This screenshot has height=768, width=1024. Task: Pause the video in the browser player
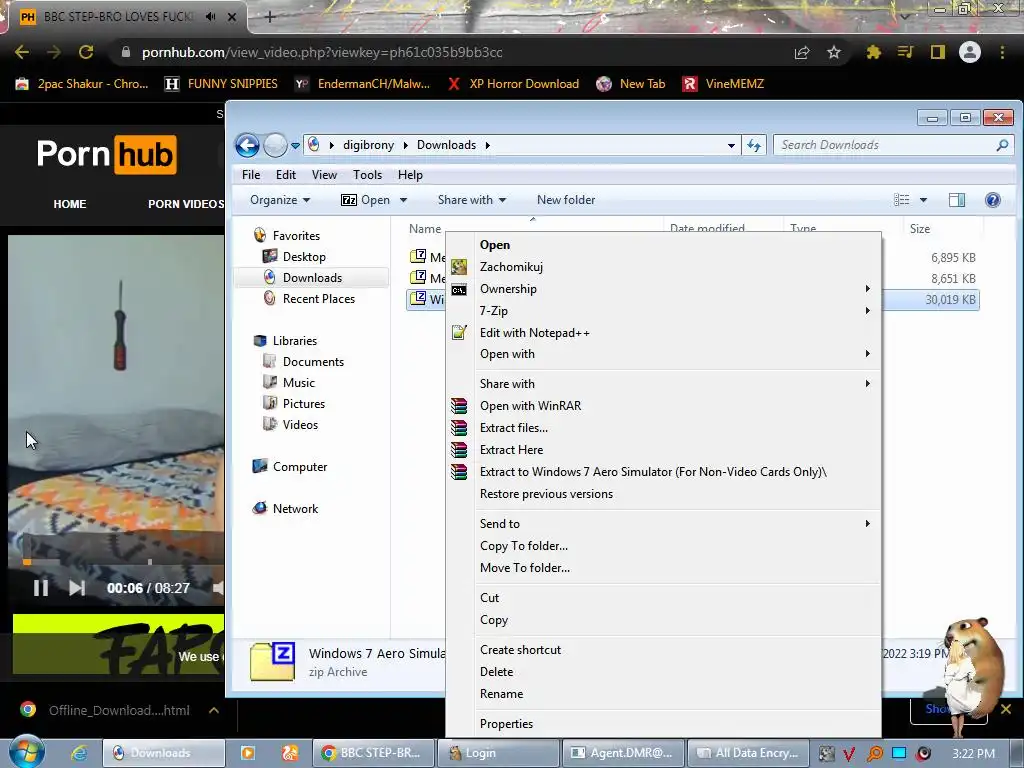coord(40,588)
